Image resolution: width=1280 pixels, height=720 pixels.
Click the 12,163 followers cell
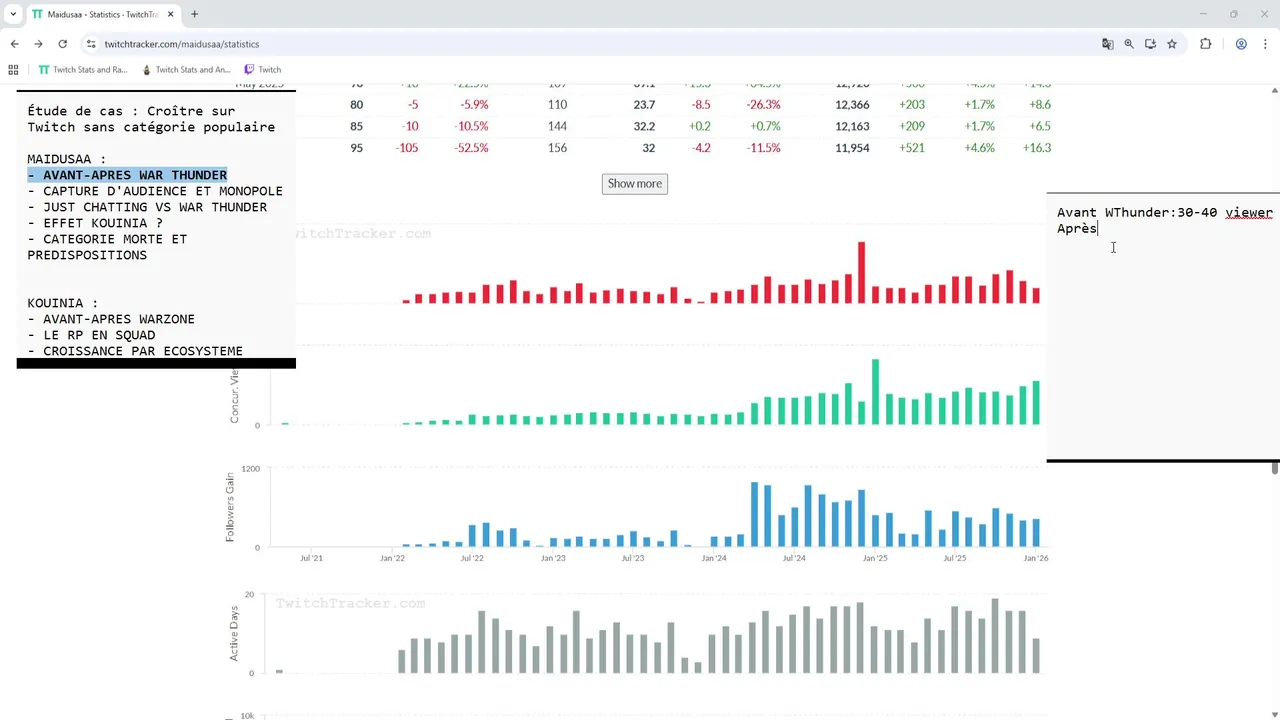tap(853, 126)
